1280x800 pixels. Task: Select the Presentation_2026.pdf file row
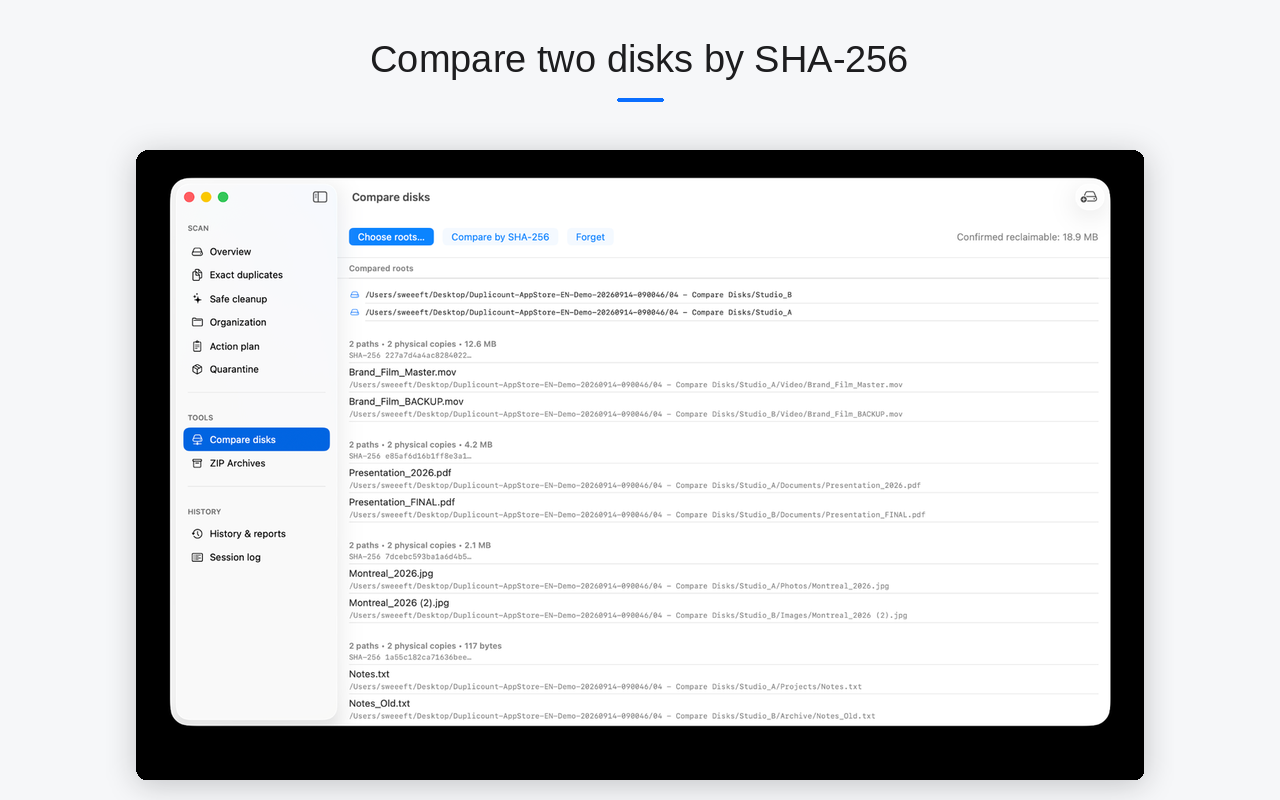point(723,478)
